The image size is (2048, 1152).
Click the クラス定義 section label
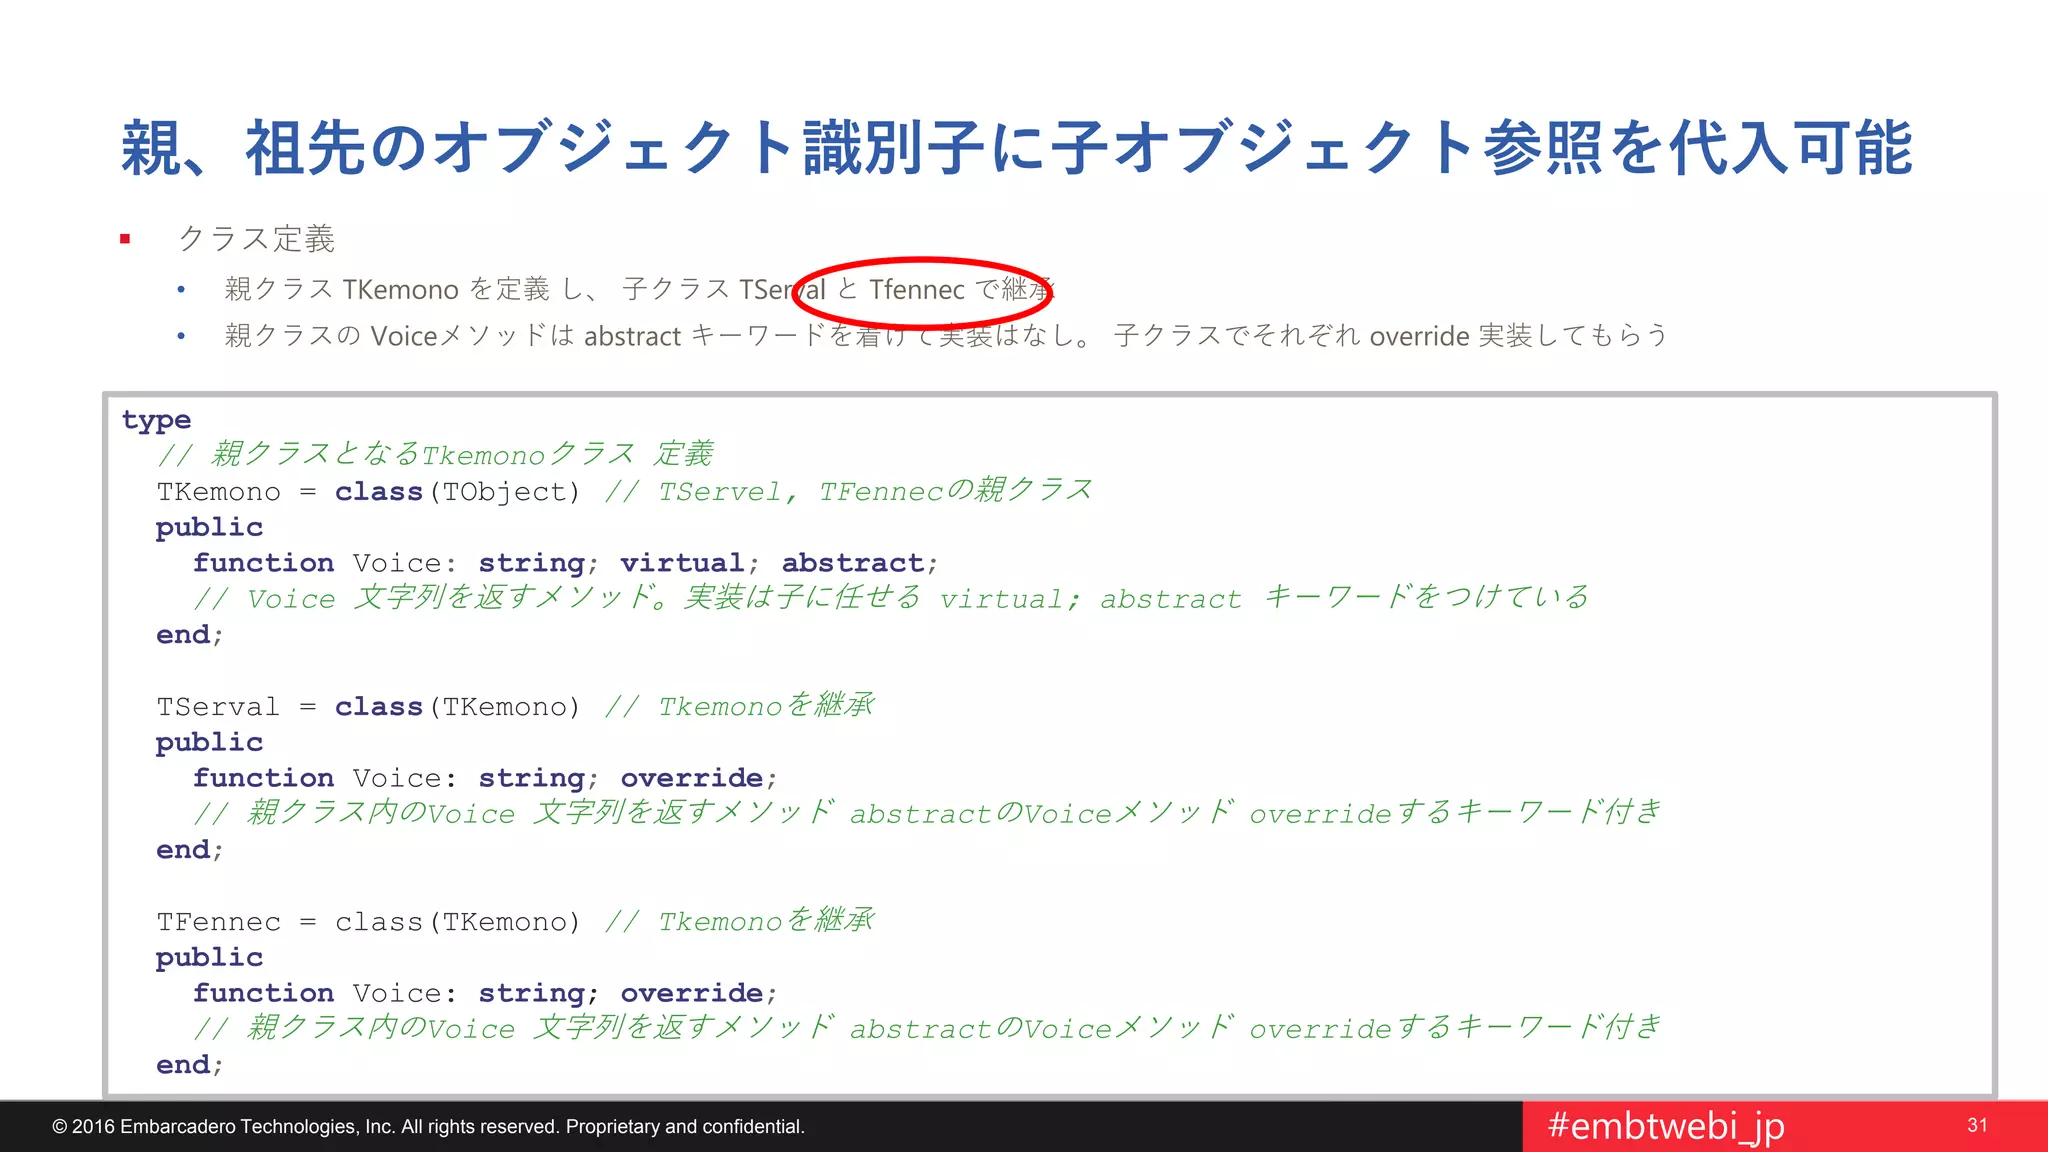(x=256, y=239)
